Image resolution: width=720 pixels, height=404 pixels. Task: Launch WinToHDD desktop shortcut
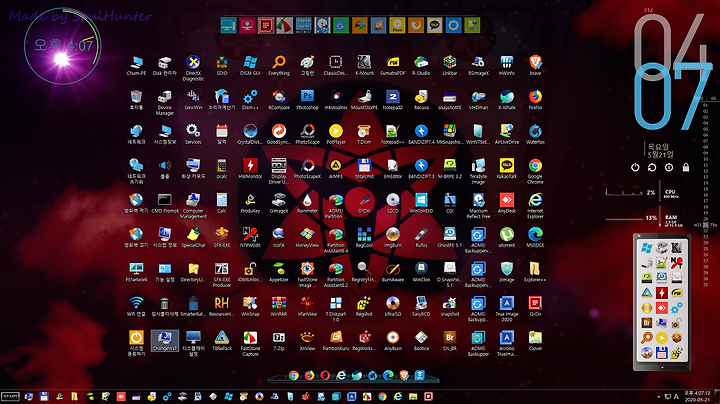pos(421,203)
